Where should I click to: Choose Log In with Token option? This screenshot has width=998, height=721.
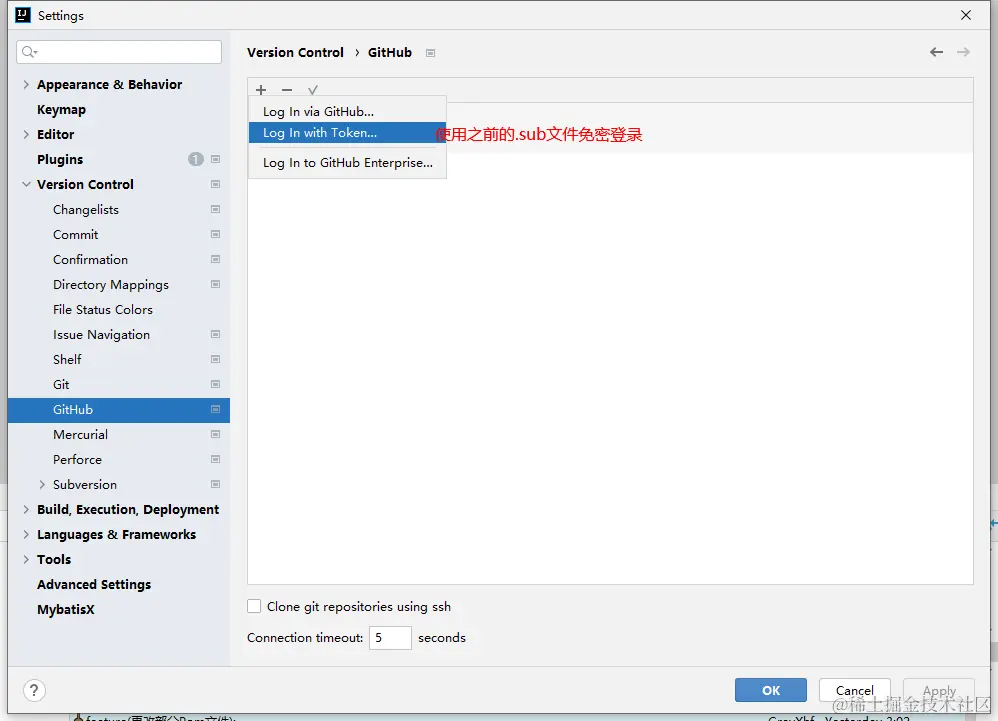tap(348, 132)
